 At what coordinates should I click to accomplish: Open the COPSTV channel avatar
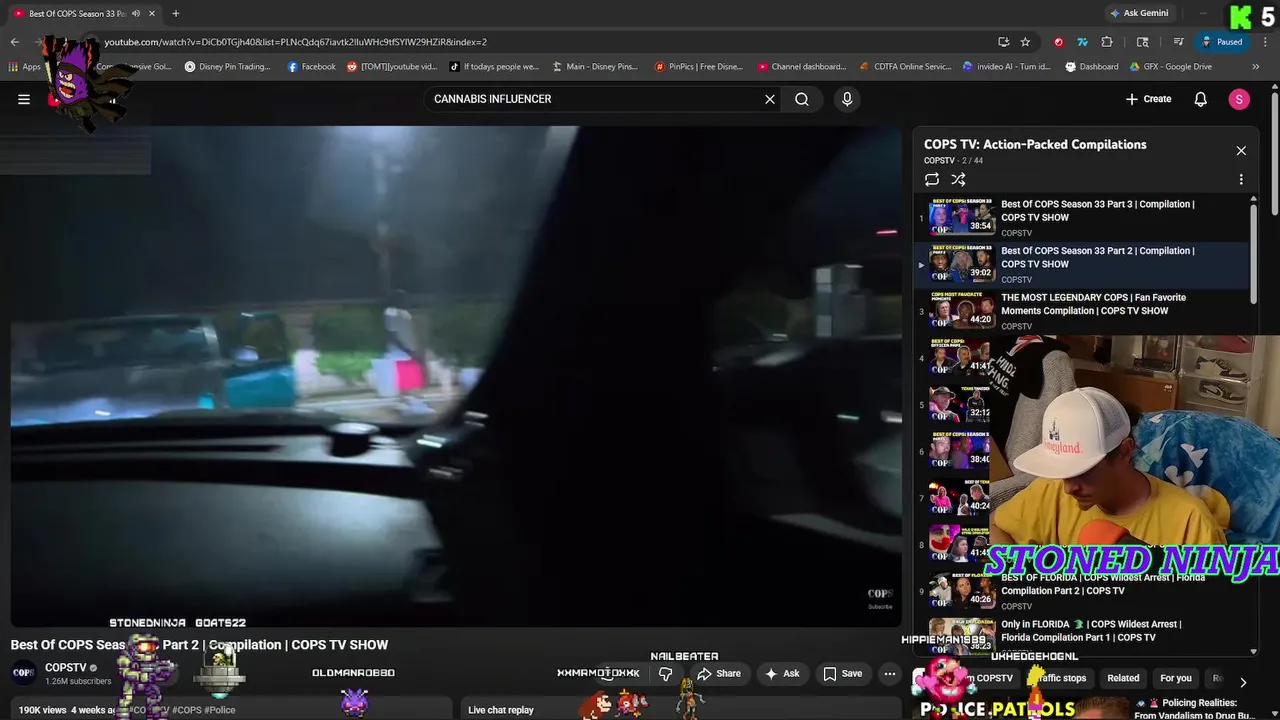[x=23, y=674]
